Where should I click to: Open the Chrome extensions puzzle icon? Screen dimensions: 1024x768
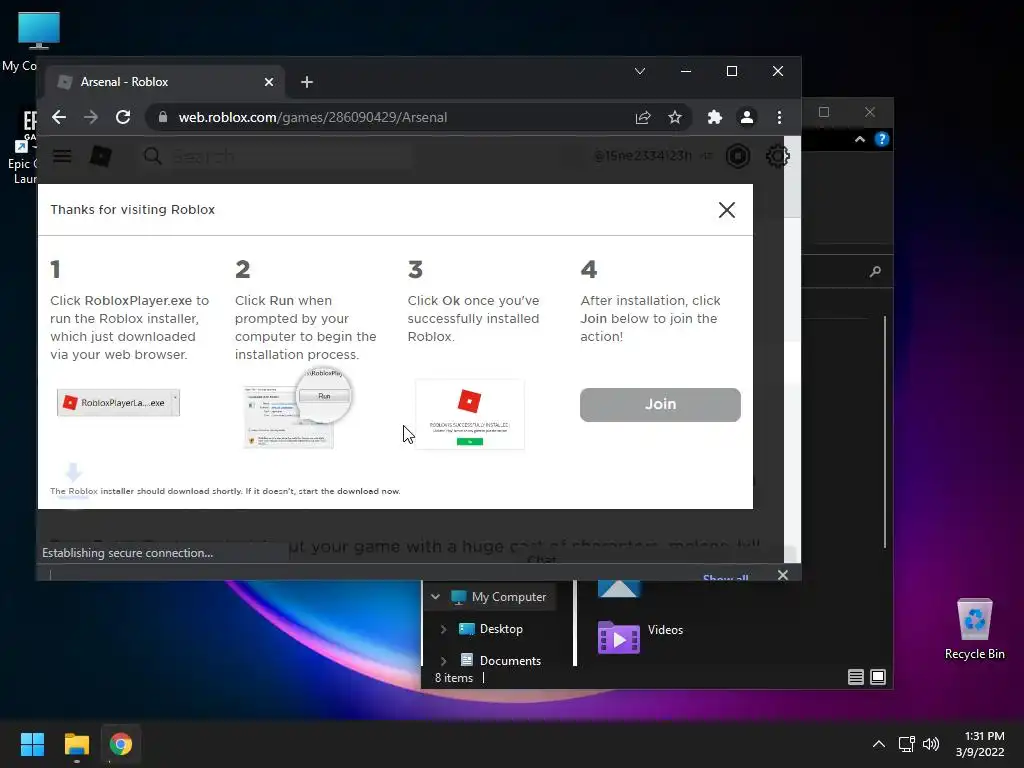[714, 118]
